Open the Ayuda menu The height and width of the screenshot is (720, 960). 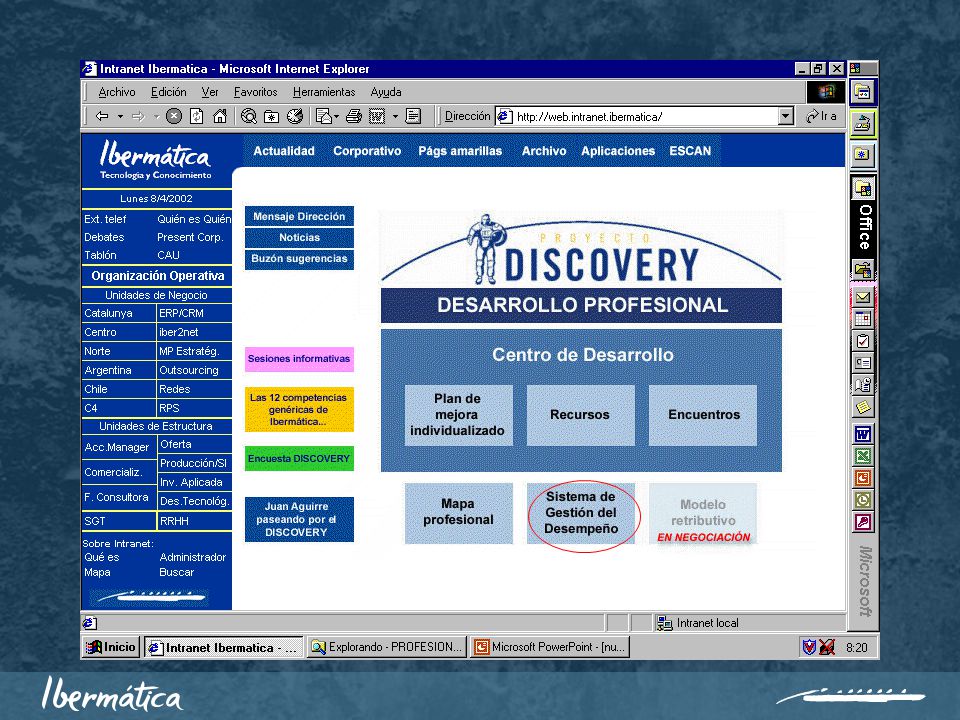pos(386,92)
